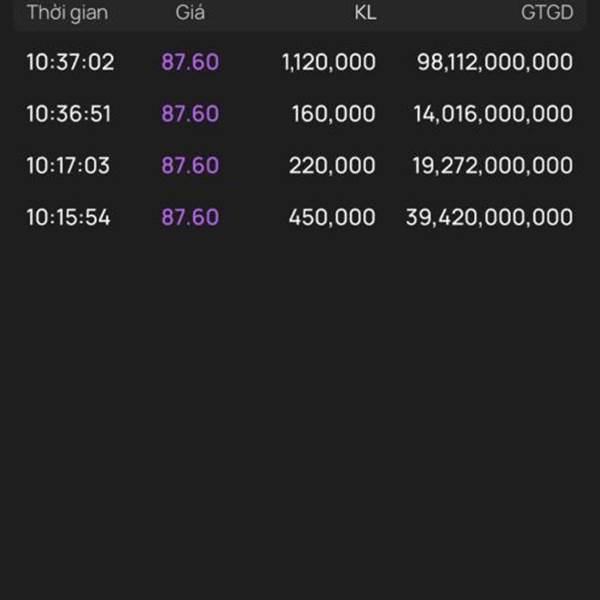Image resolution: width=600 pixels, height=600 pixels.
Task: Select the 39,420,000,000 transaction value
Action: tap(490, 218)
